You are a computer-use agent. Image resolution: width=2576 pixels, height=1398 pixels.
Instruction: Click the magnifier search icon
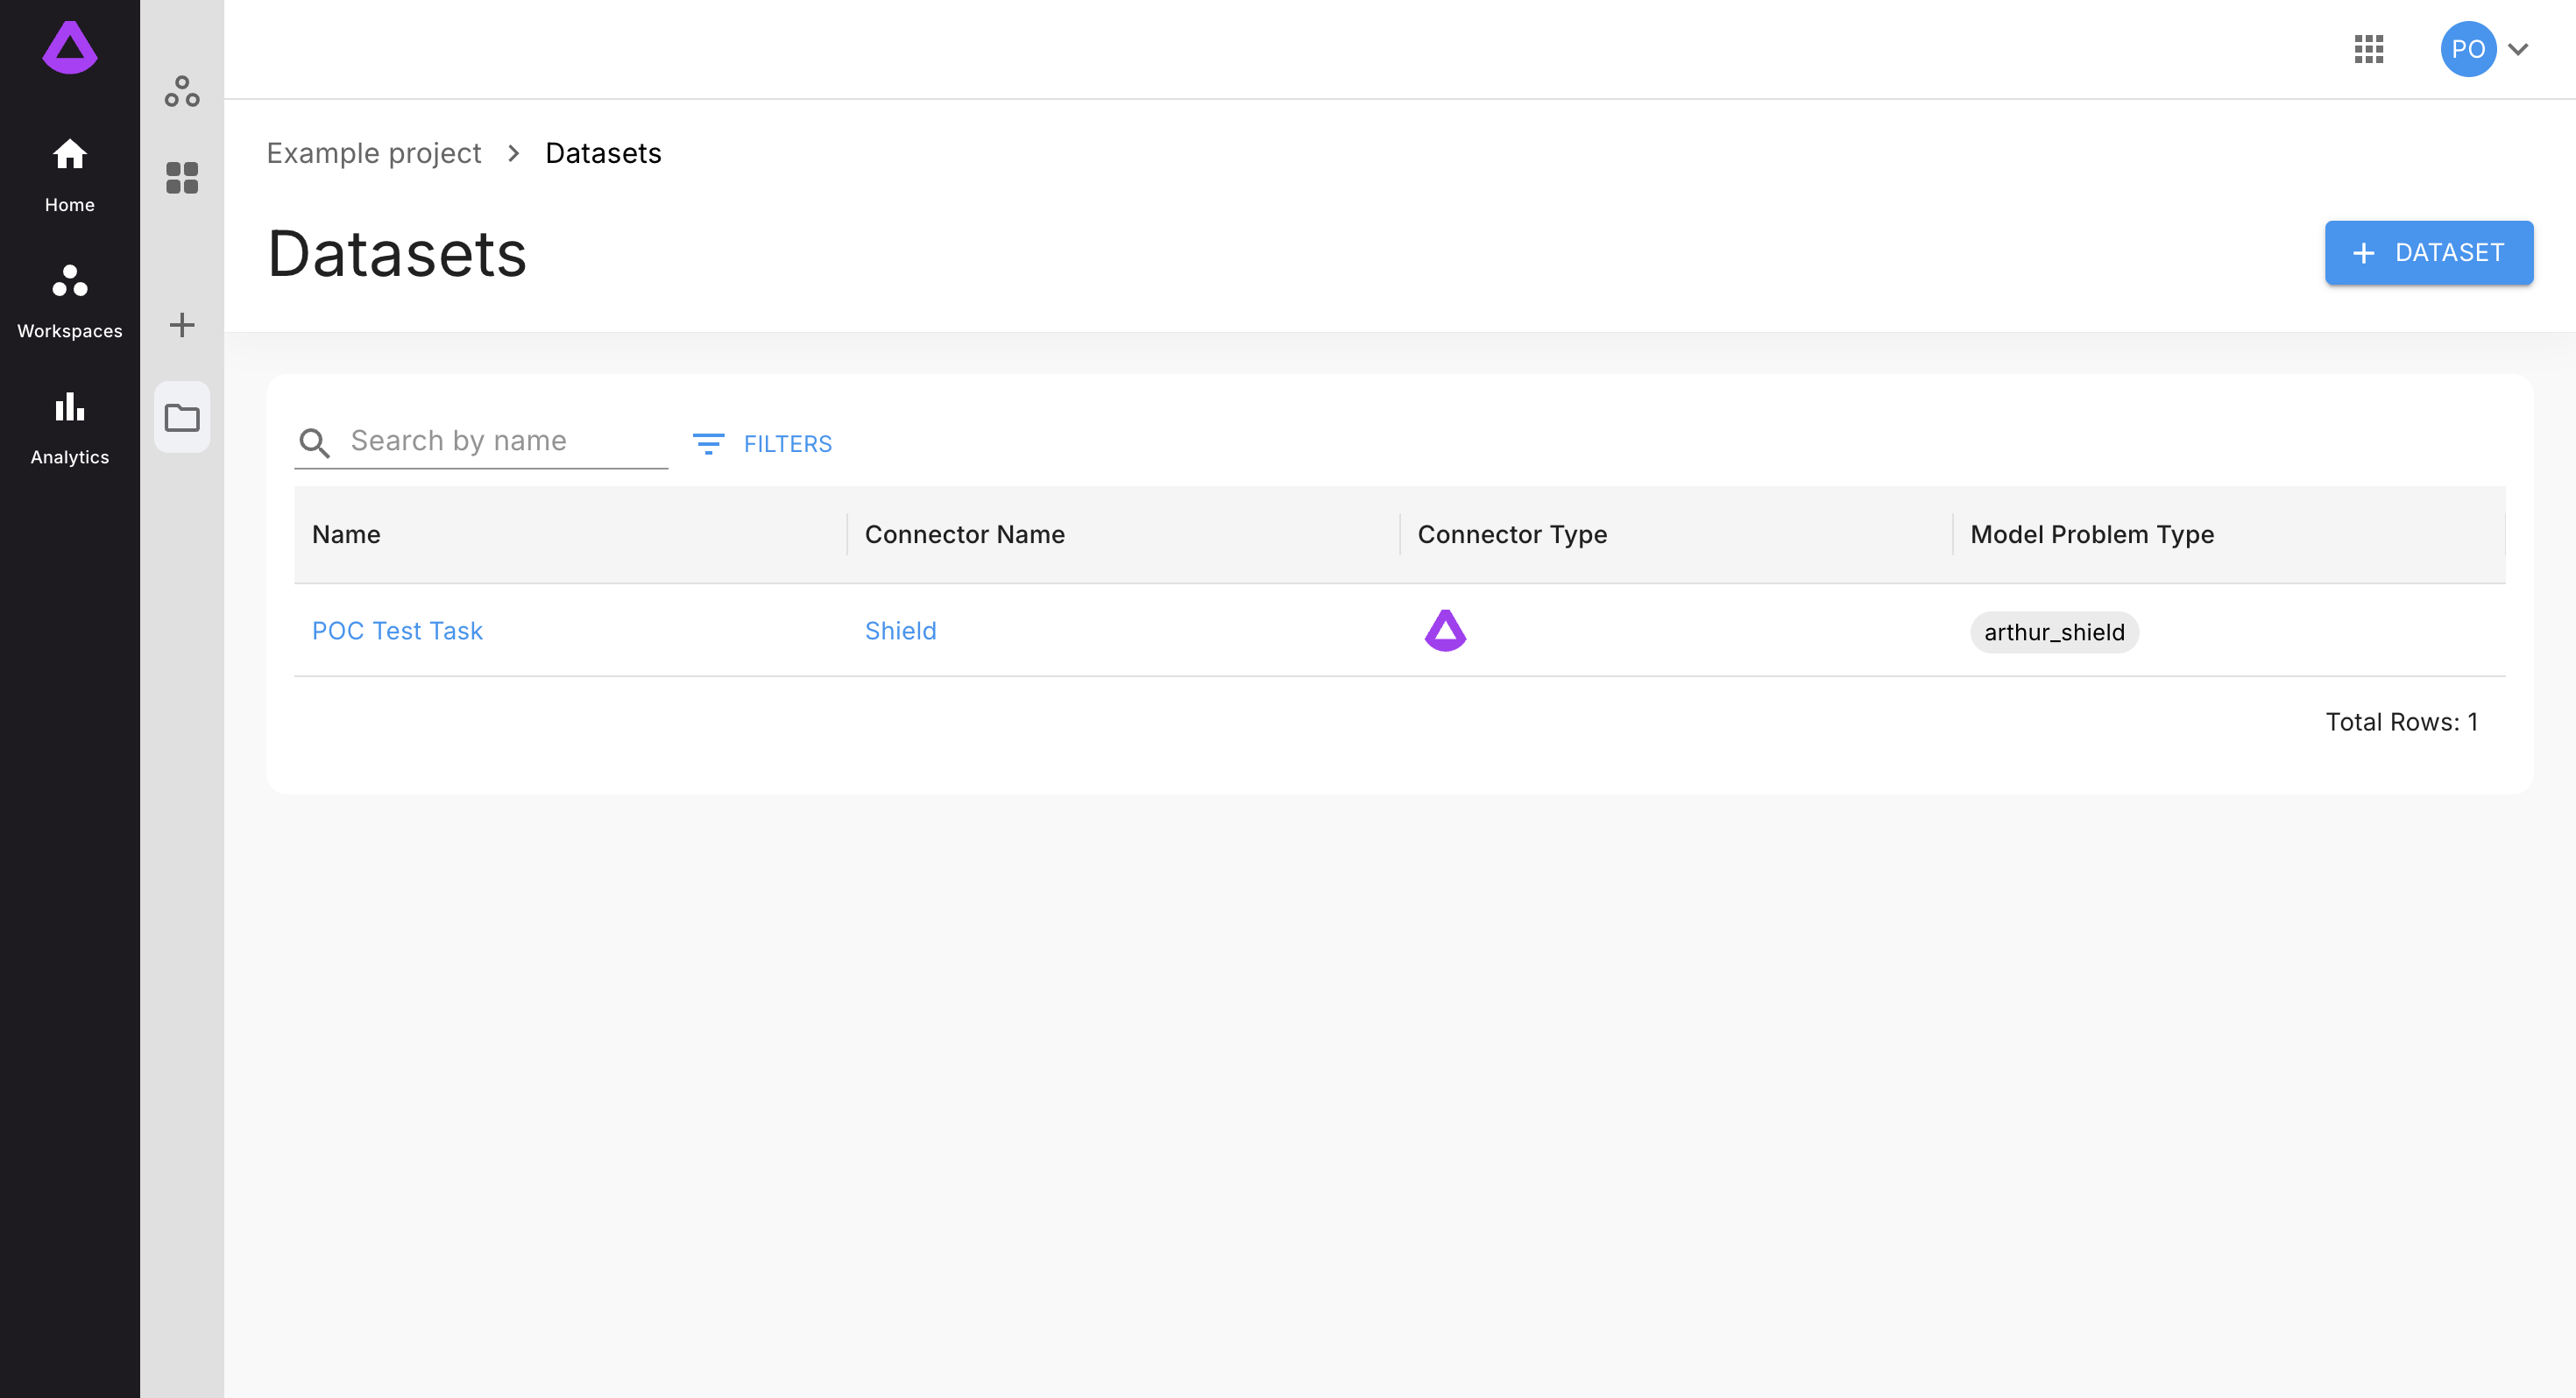[315, 443]
